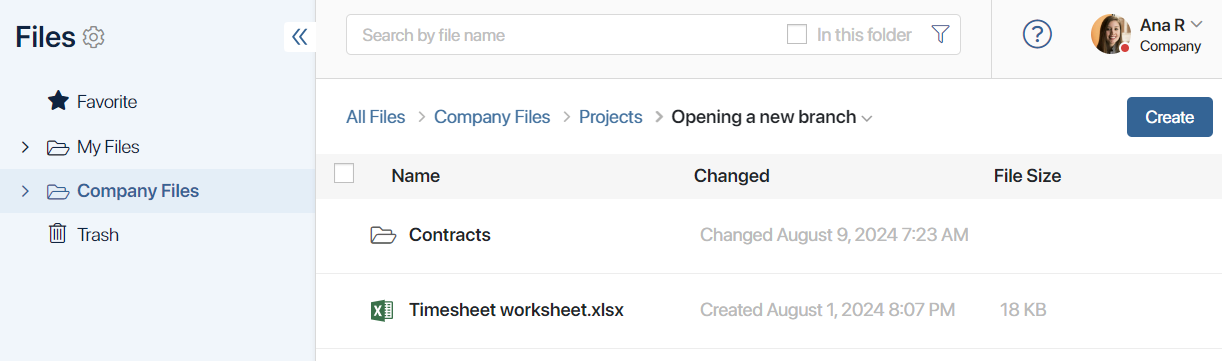This screenshot has height=361, width=1222.
Task: Focus the Search by file name field
Action: [x=565, y=35]
